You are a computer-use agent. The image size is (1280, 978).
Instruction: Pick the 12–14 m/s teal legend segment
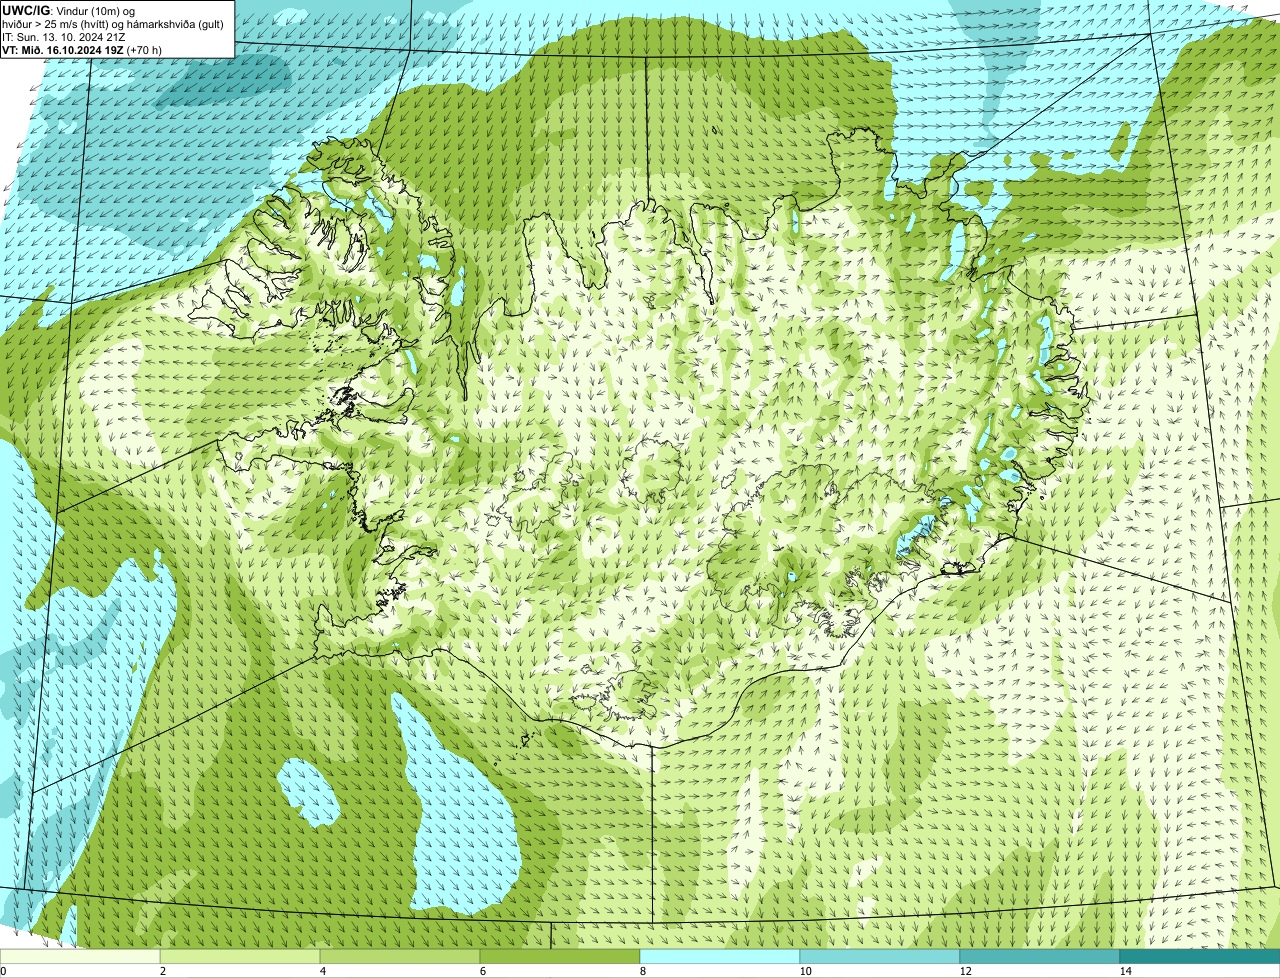click(1040, 956)
